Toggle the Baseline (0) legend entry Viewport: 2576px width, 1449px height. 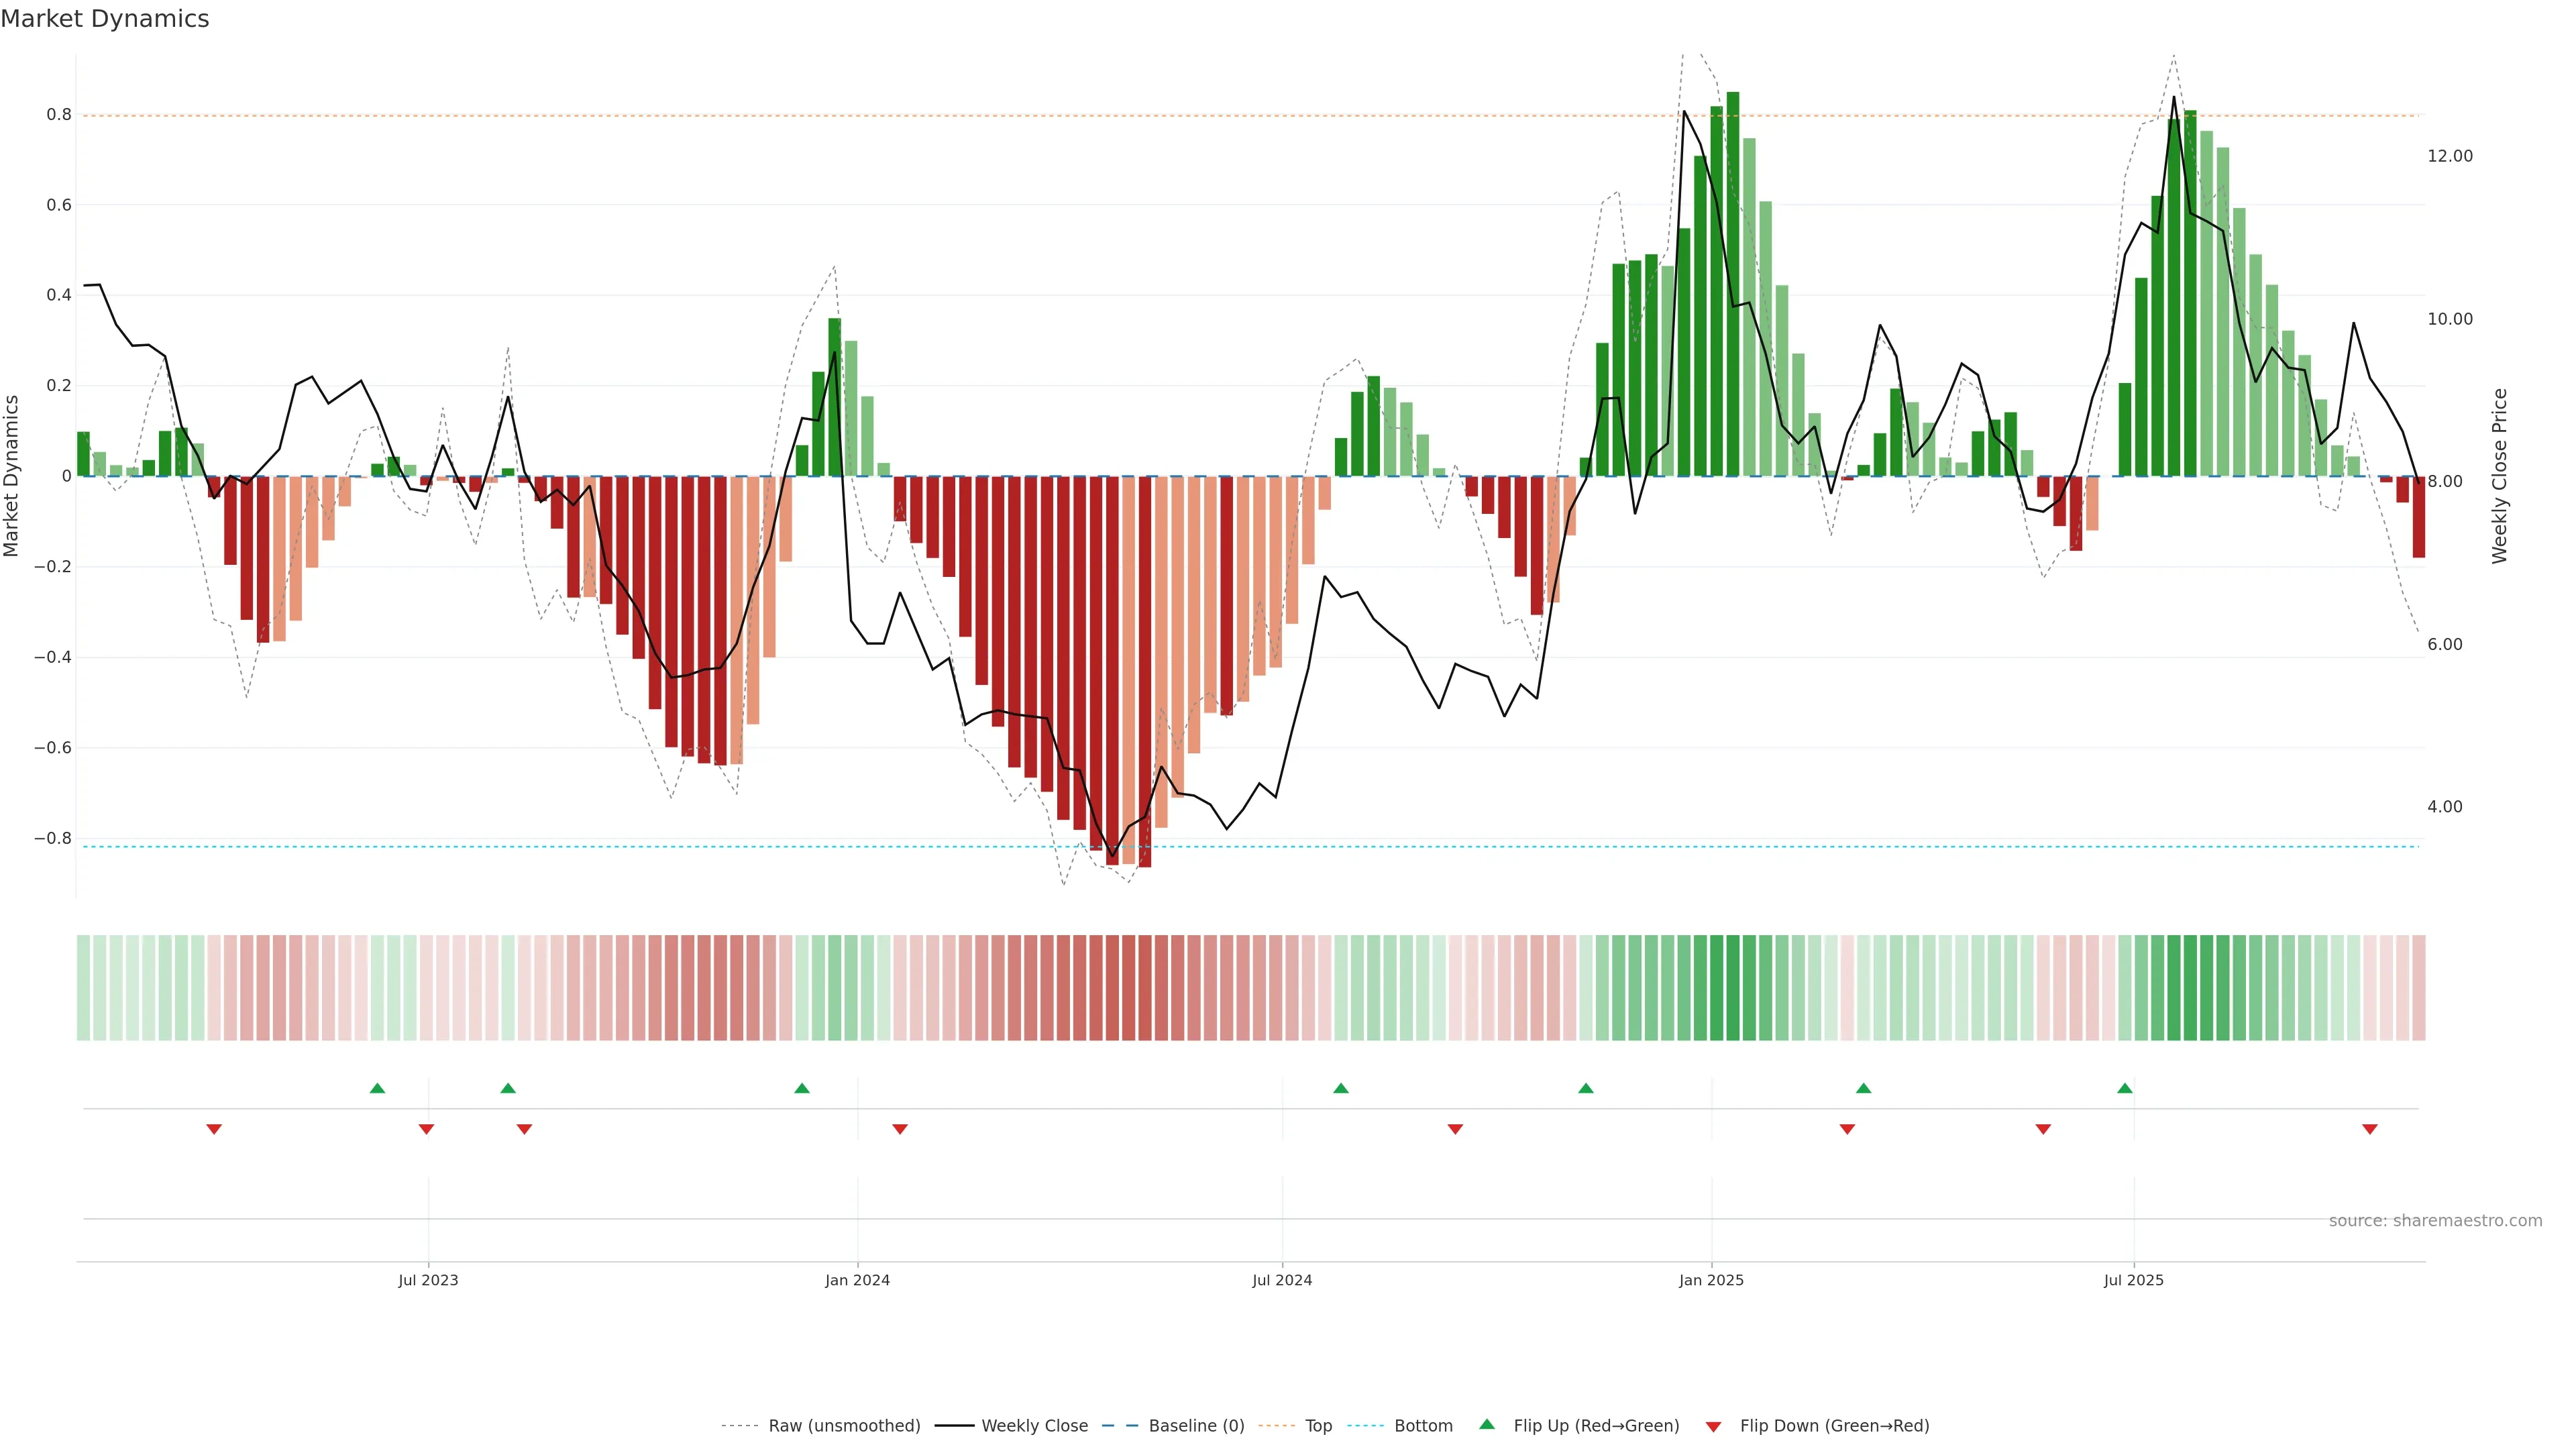click(1196, 1426)
